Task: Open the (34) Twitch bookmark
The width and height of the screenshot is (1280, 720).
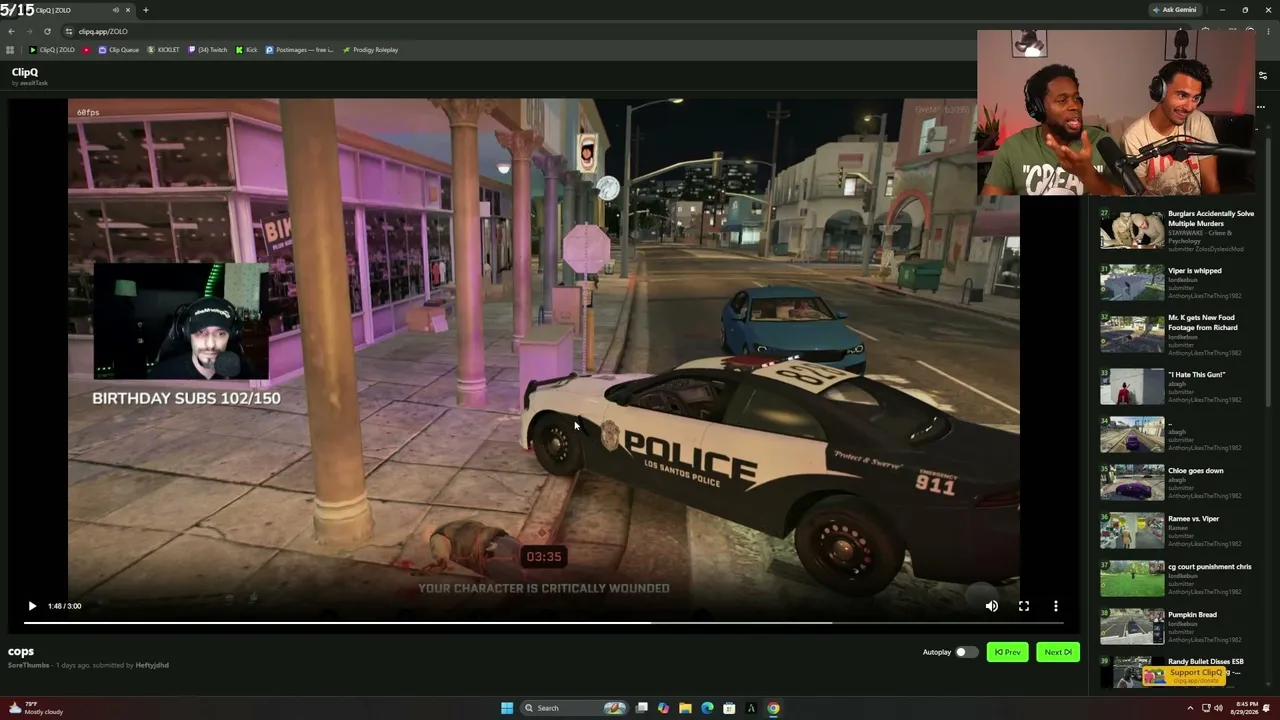Action: coord(208,50)
